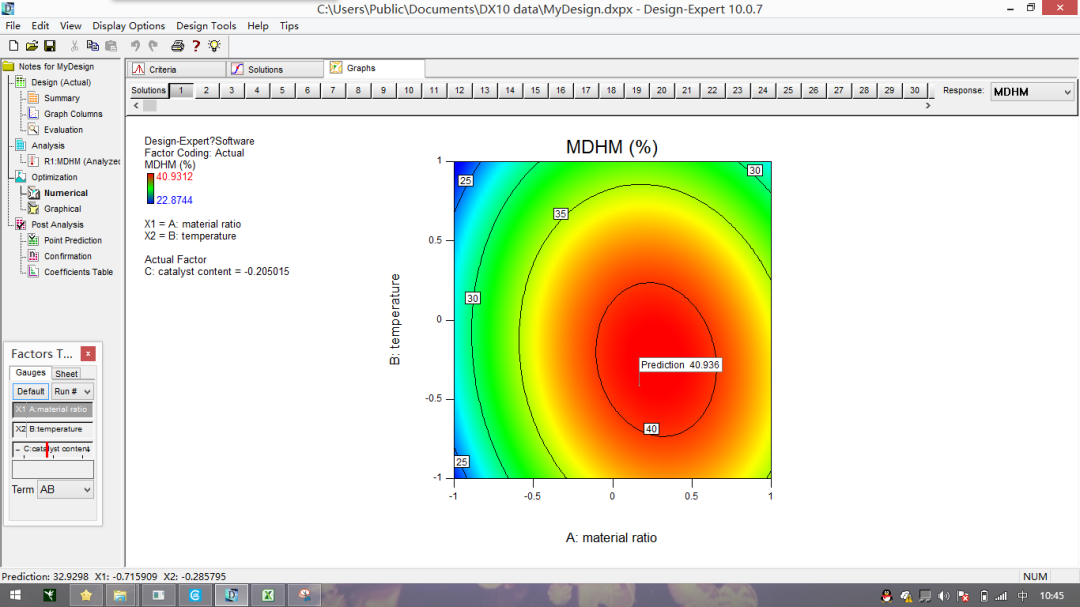Paste using the toolbar clipboard icon
Viewport: 1080px width, 607px height.
(111, 46)
